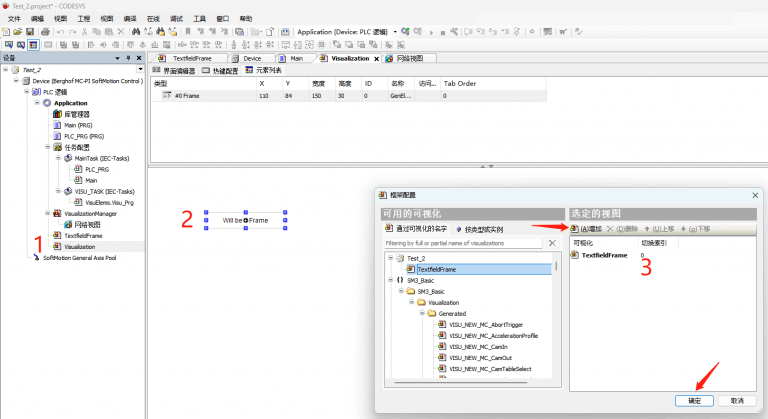
Task: Click the Print icon in the toolbar
Action: (45, 32)
